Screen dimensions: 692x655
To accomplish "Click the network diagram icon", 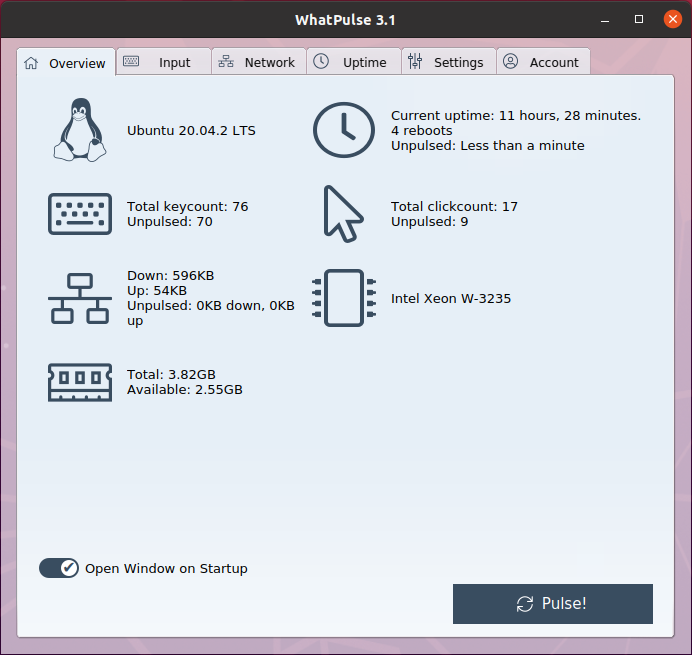I will (x=80, y=298).
